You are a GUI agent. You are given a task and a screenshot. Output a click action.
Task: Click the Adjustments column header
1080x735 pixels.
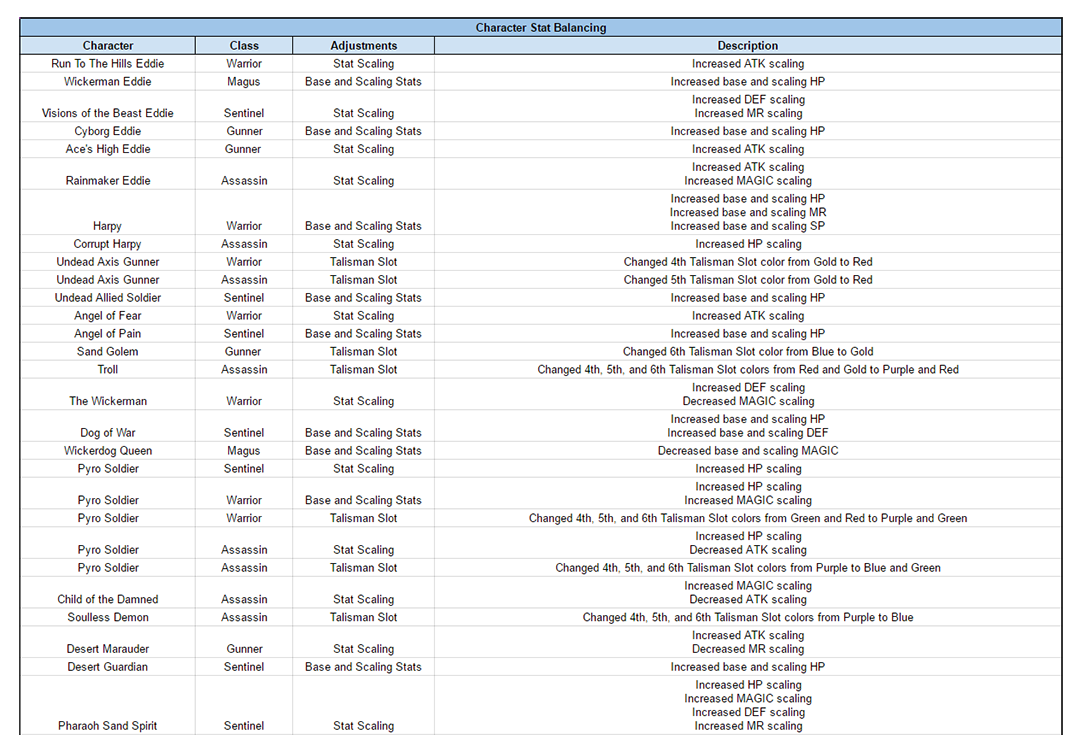364,46
